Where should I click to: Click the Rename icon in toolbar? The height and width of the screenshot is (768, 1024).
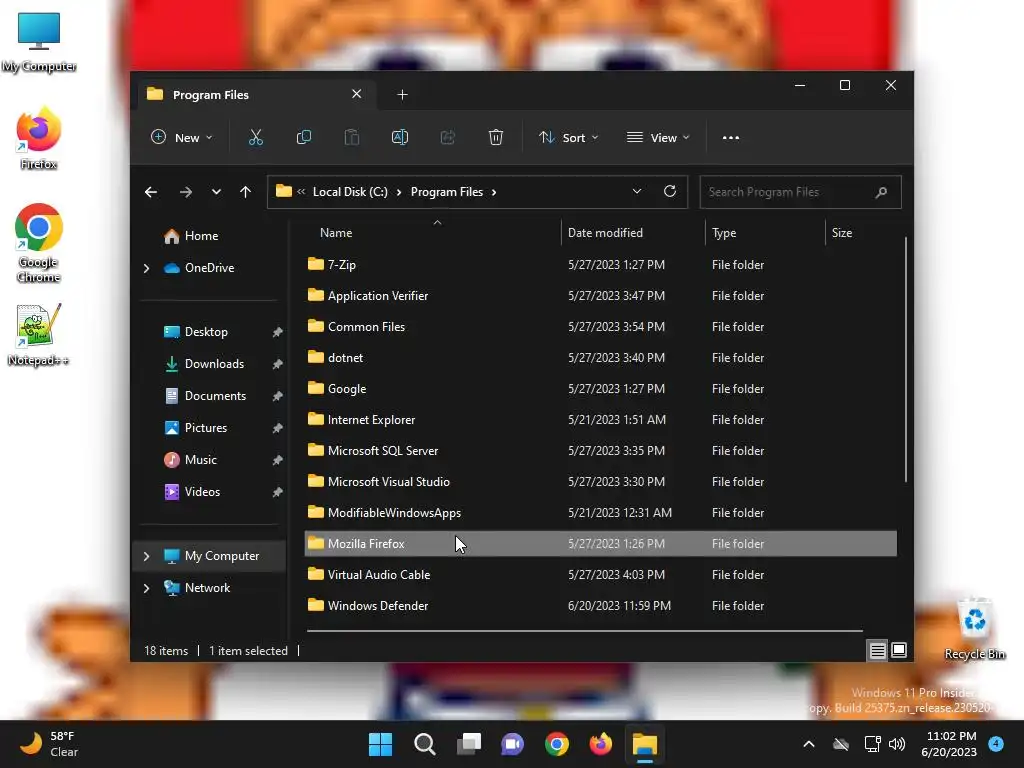400,138
